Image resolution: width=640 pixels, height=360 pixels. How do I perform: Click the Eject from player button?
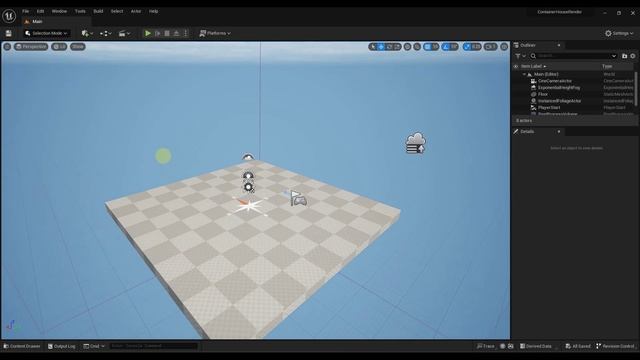coord(176,33)
